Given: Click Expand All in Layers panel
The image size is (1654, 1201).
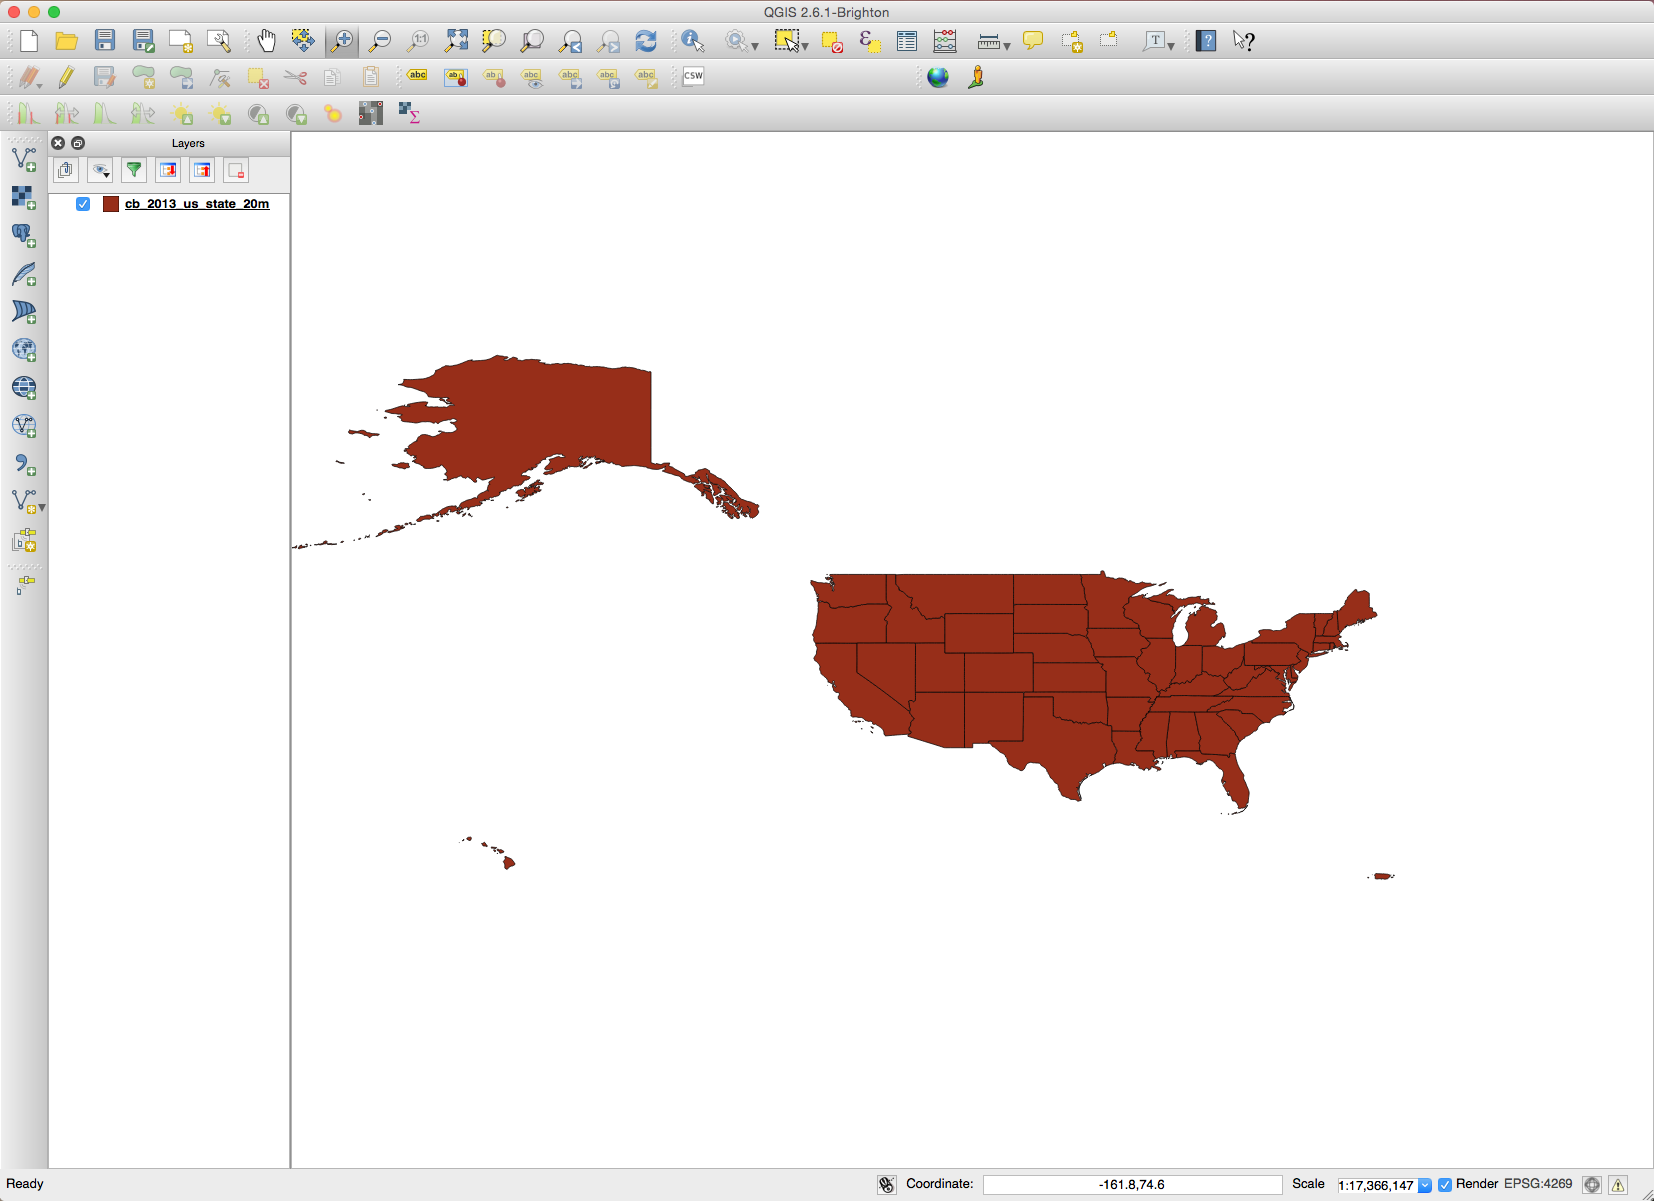Looking at the screenshot, I should click(168, 171).
